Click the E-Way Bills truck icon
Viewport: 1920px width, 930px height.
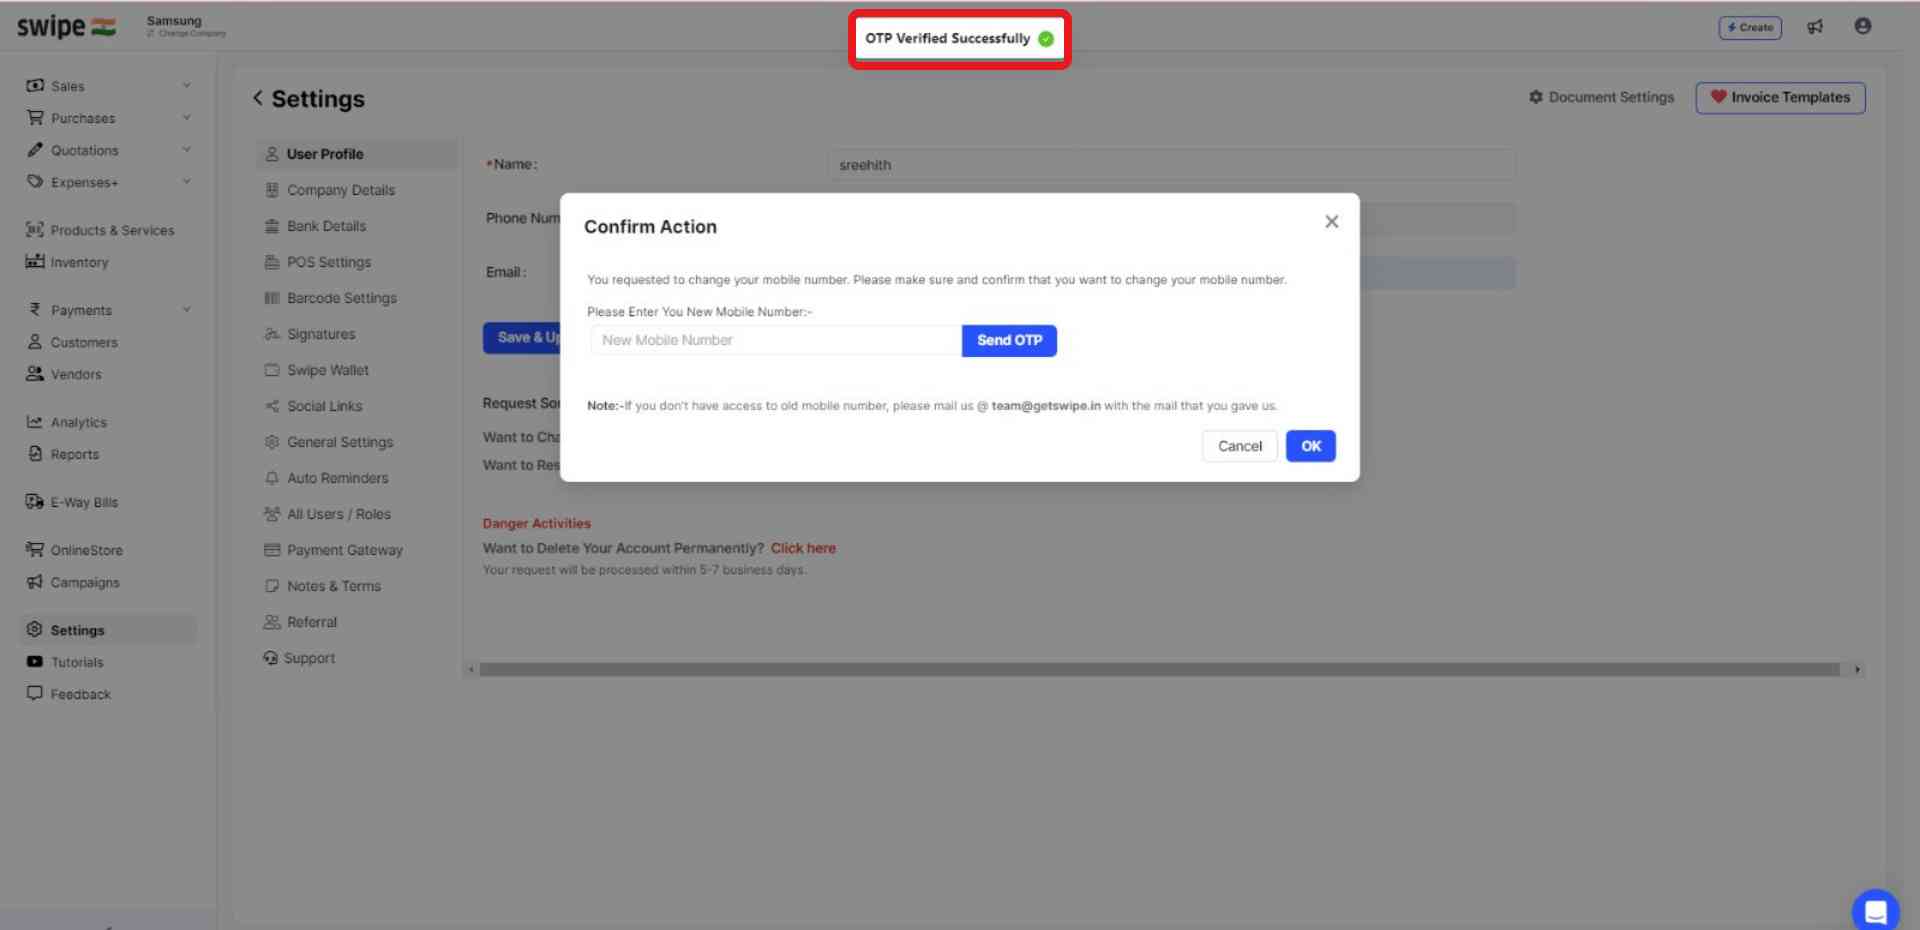click(x=35, y=502)
